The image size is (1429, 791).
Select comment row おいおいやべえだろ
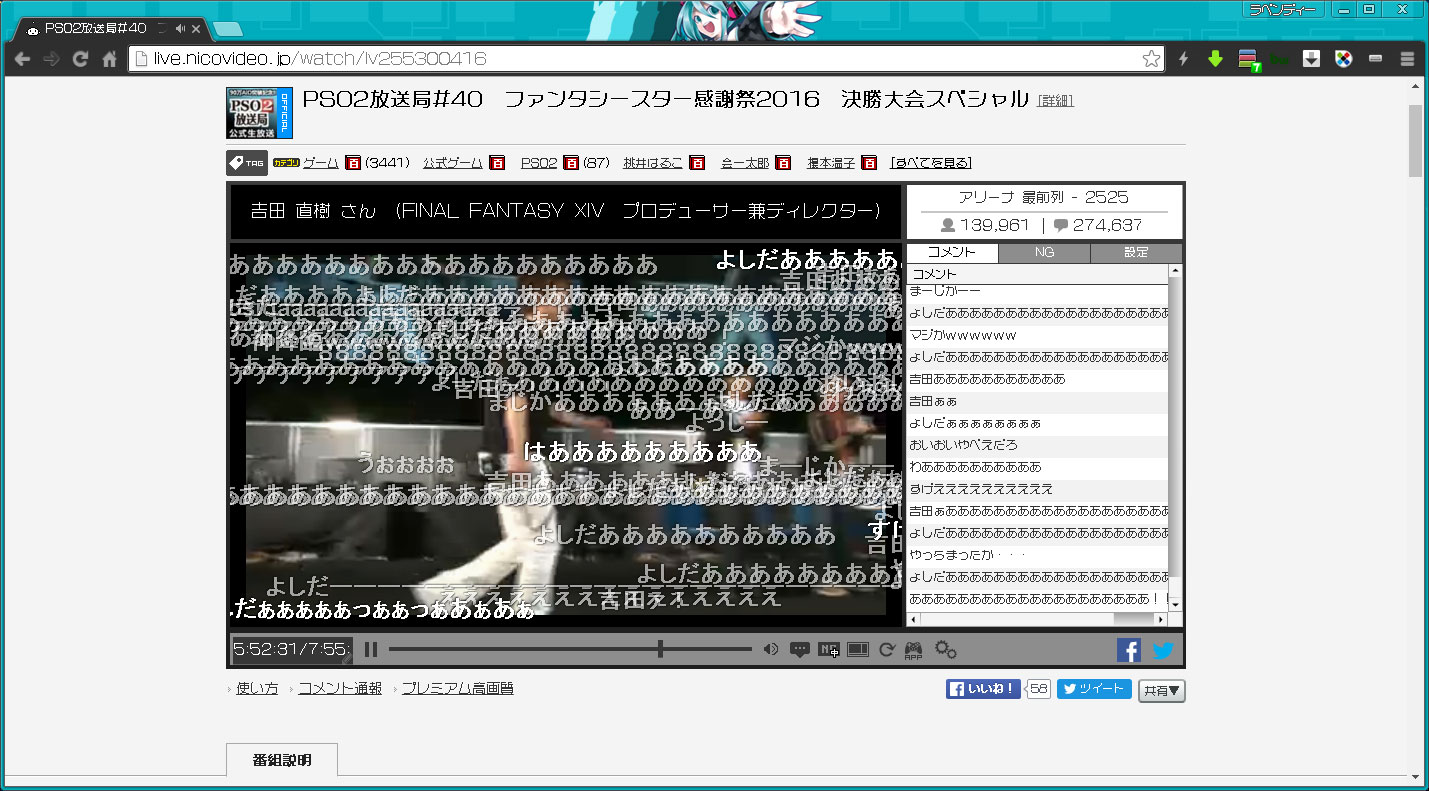point(1037,445)
